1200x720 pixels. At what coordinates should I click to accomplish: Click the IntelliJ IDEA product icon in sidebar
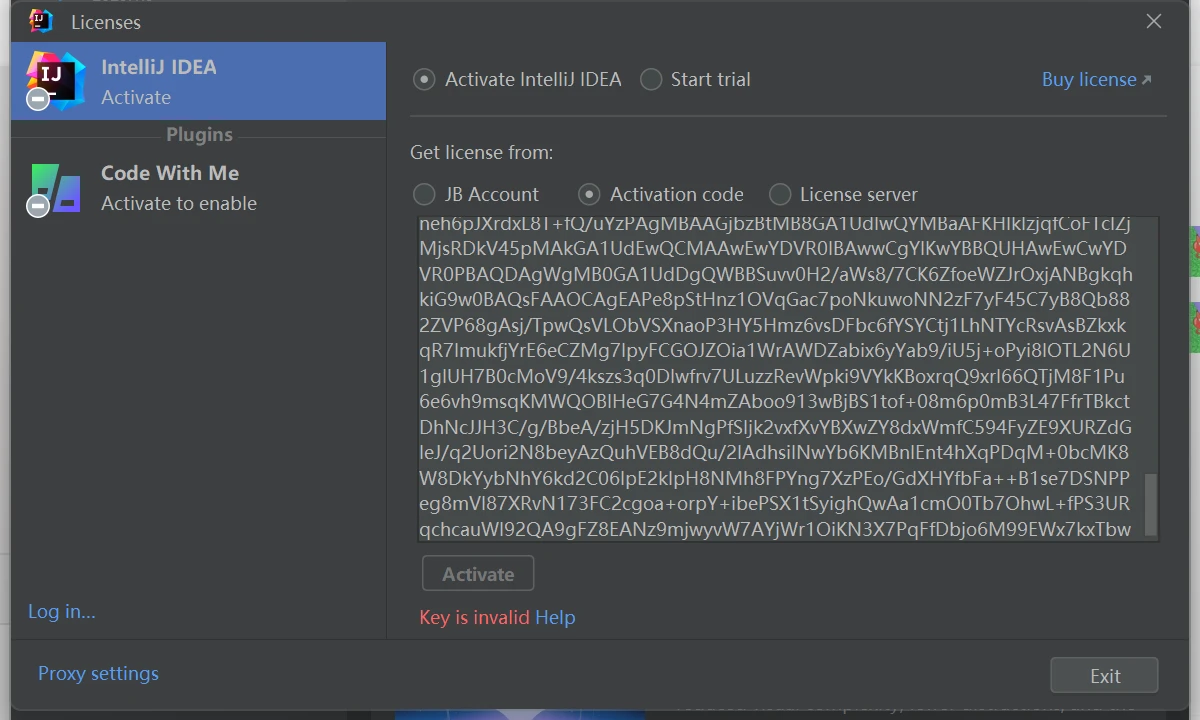click(55, 80)
